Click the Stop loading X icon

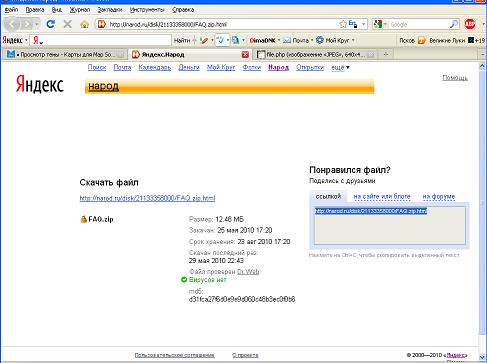(x=68, y=24)
